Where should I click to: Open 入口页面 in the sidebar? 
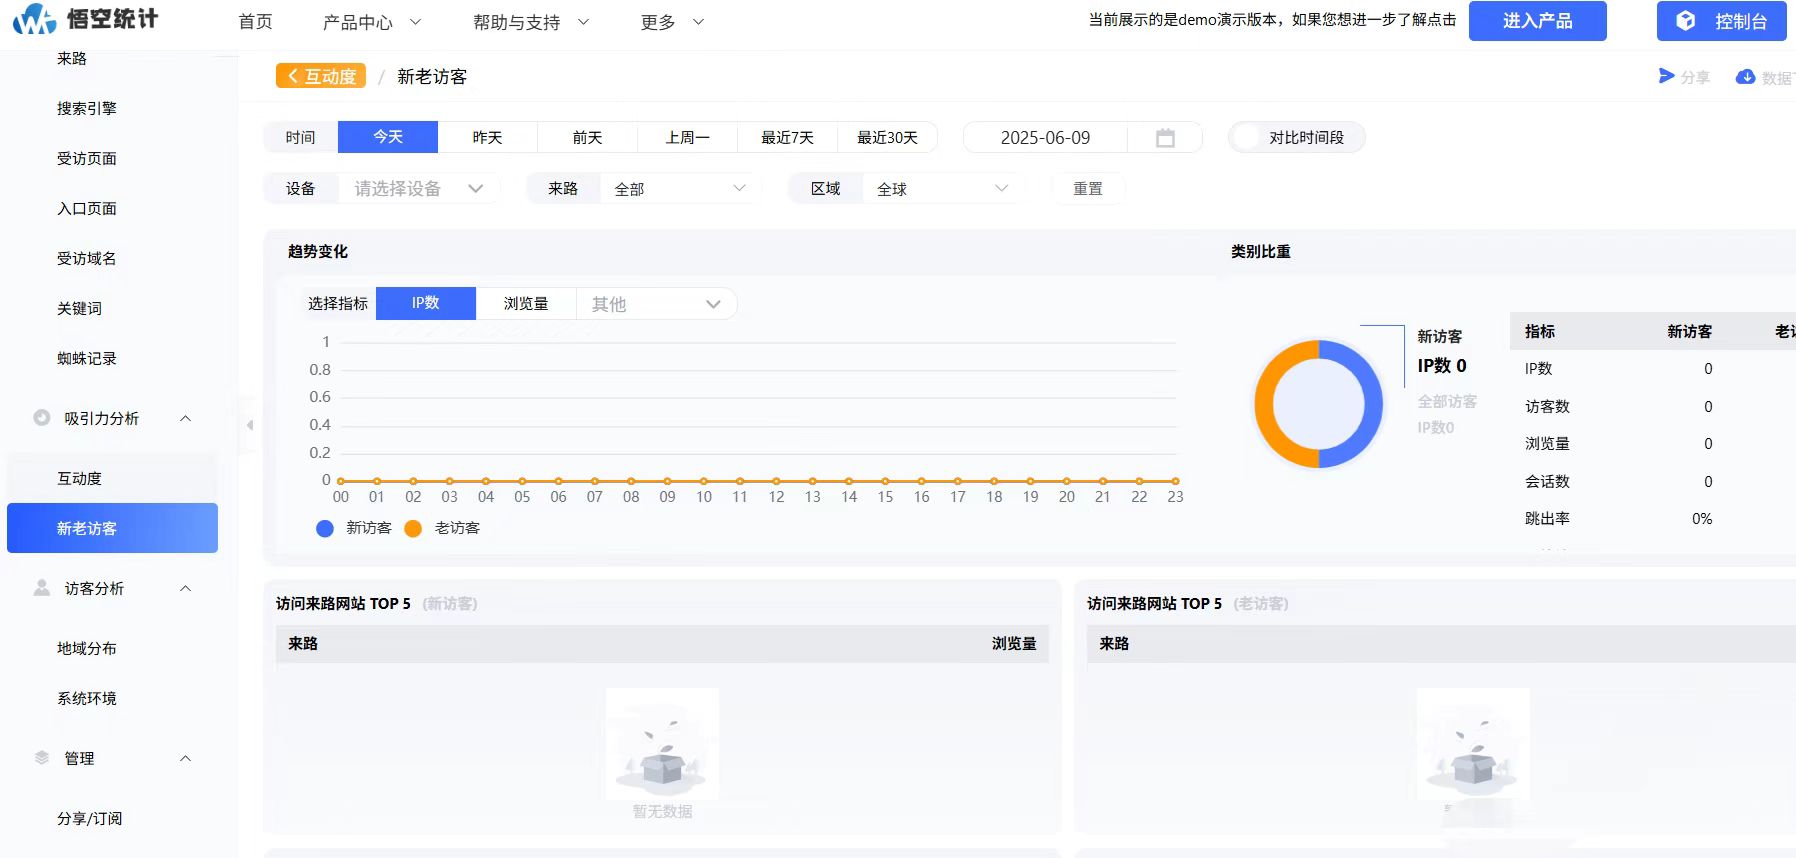(87, 208)
